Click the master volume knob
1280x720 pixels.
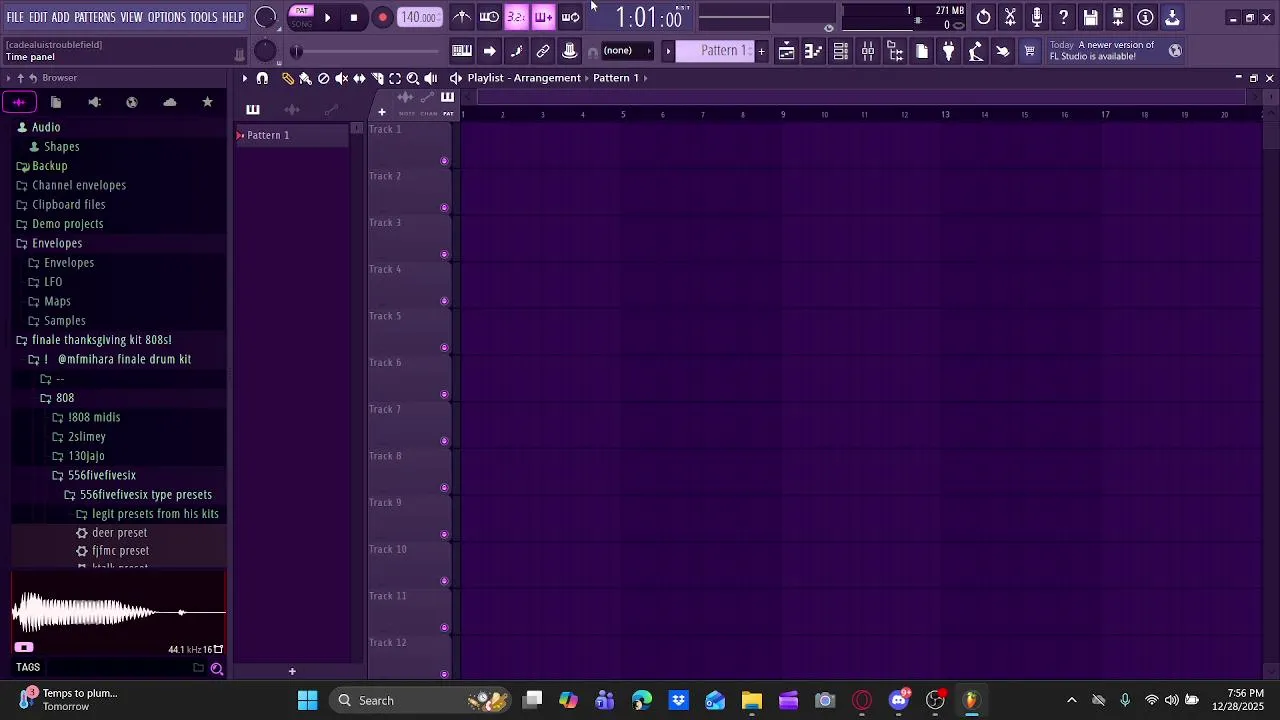pos(265,17)
